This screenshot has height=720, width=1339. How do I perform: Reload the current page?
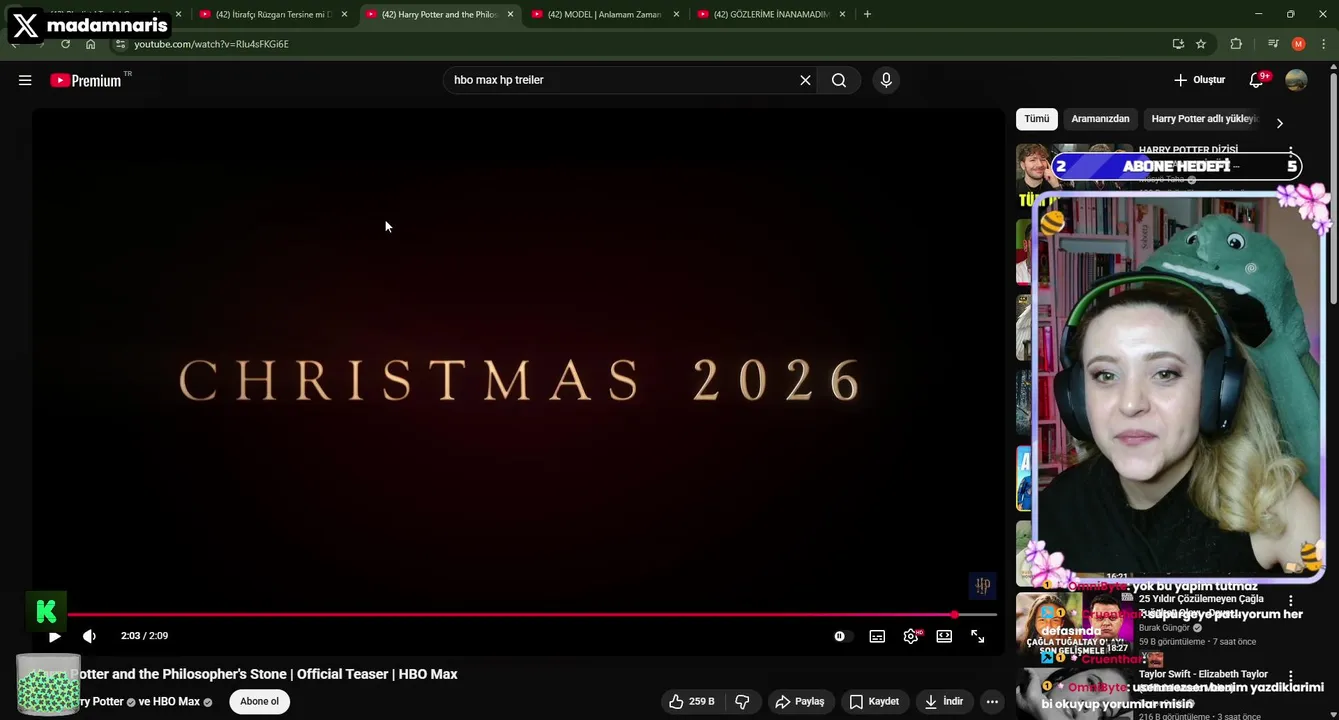point(65,44)
